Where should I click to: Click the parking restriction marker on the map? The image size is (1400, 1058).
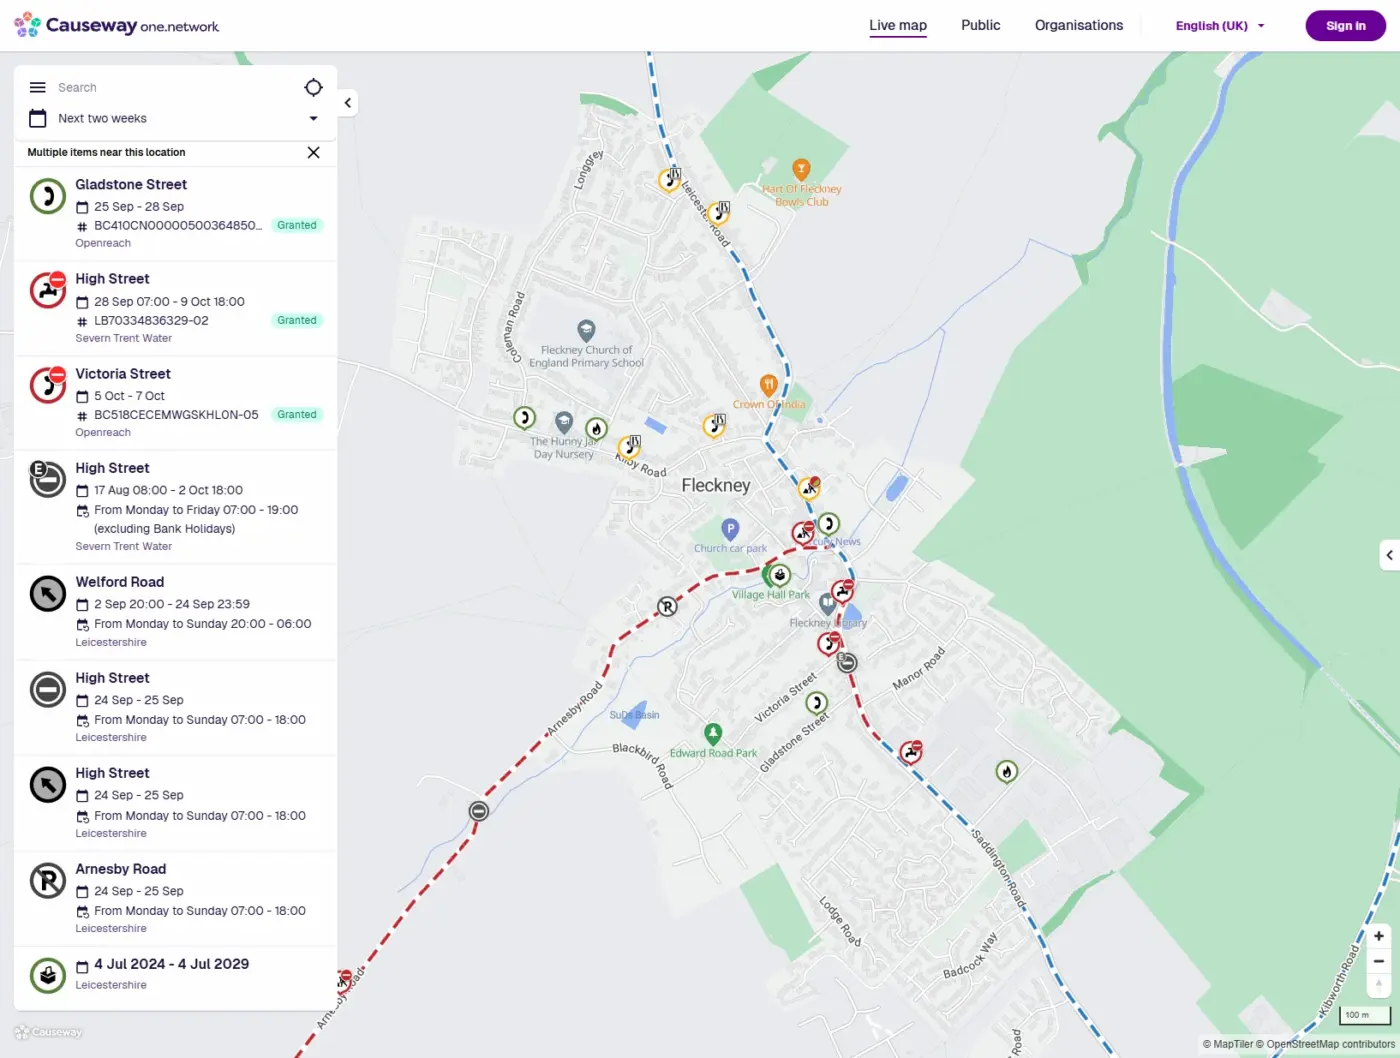point(667,606)
